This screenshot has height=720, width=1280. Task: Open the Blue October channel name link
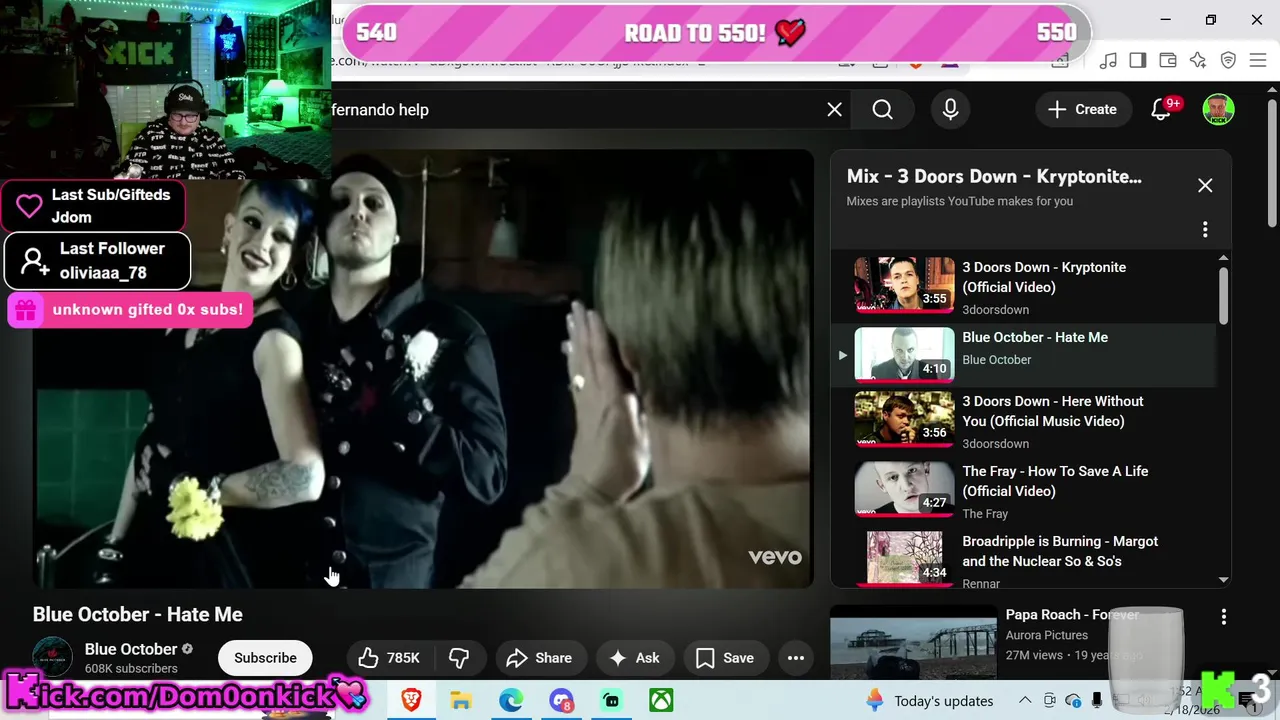click(131, 649)
